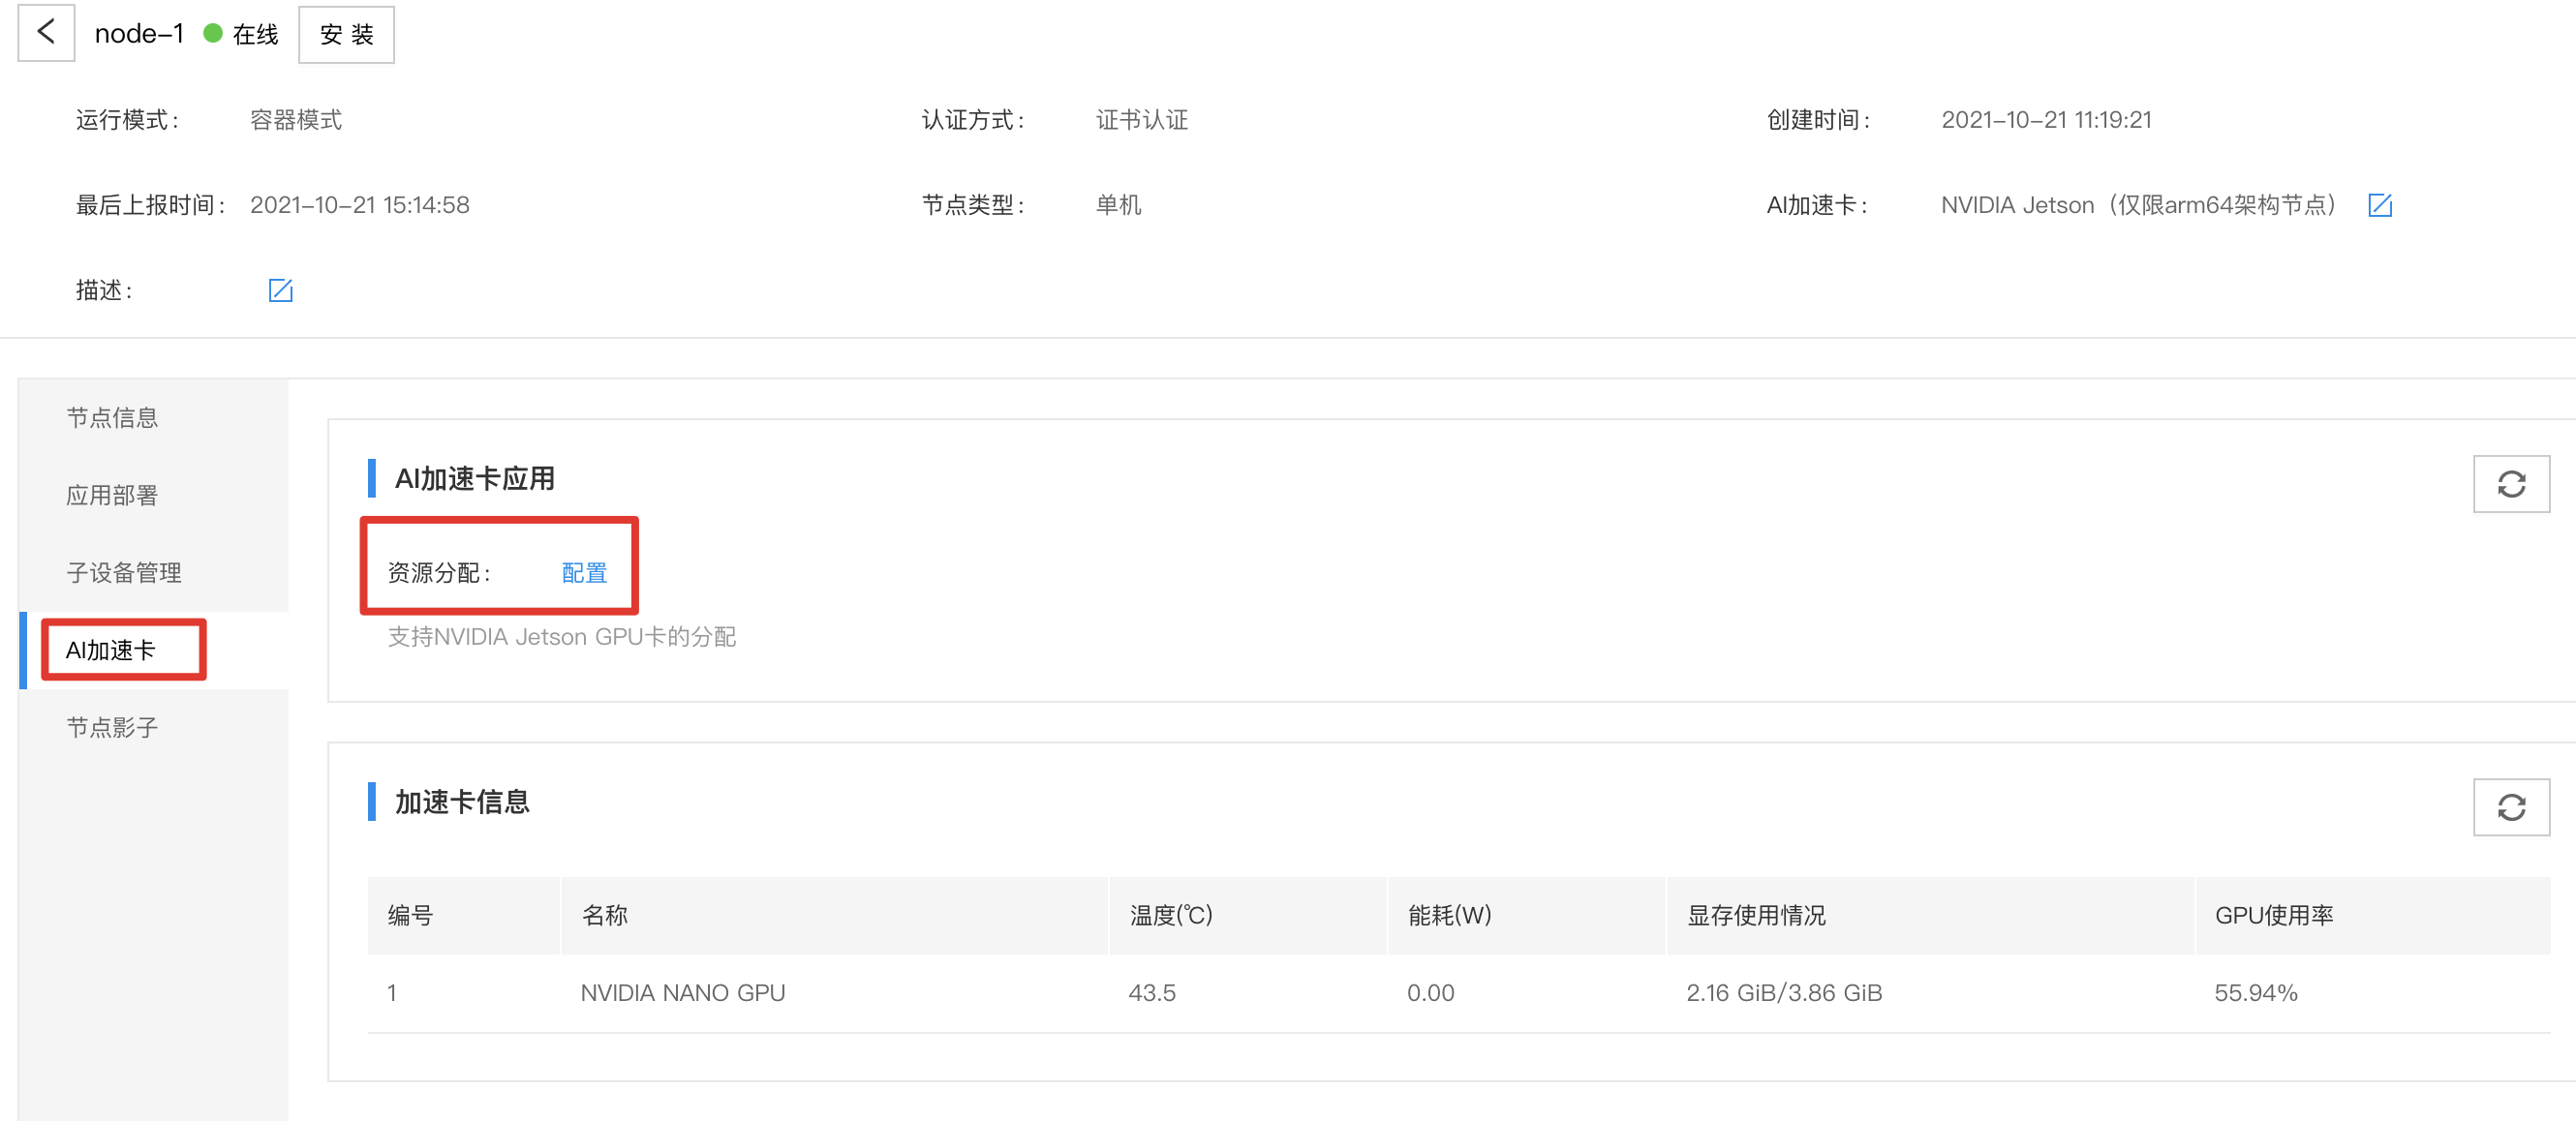Select the NVIDIA NANO GPU row name
2576x1121 pixels.
(x=683, y=993)
